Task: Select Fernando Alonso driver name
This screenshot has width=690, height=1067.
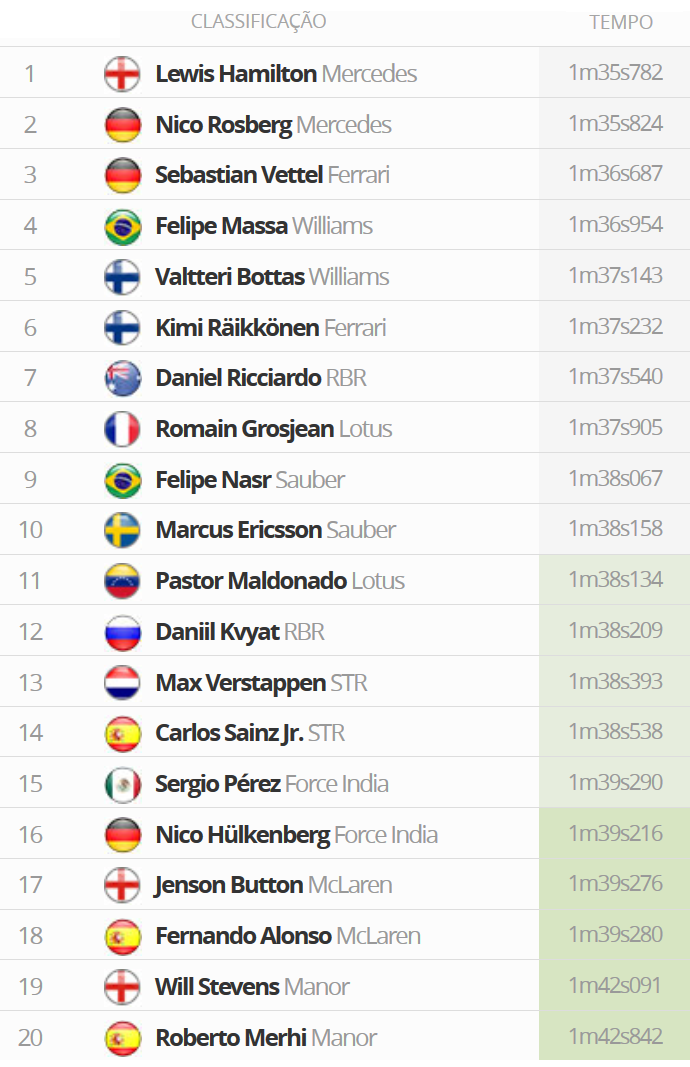Action: 244,936
